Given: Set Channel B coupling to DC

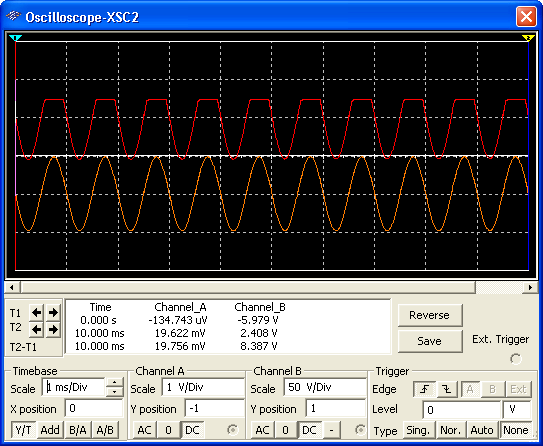Looking at the screenshot, I should point(309,430).
